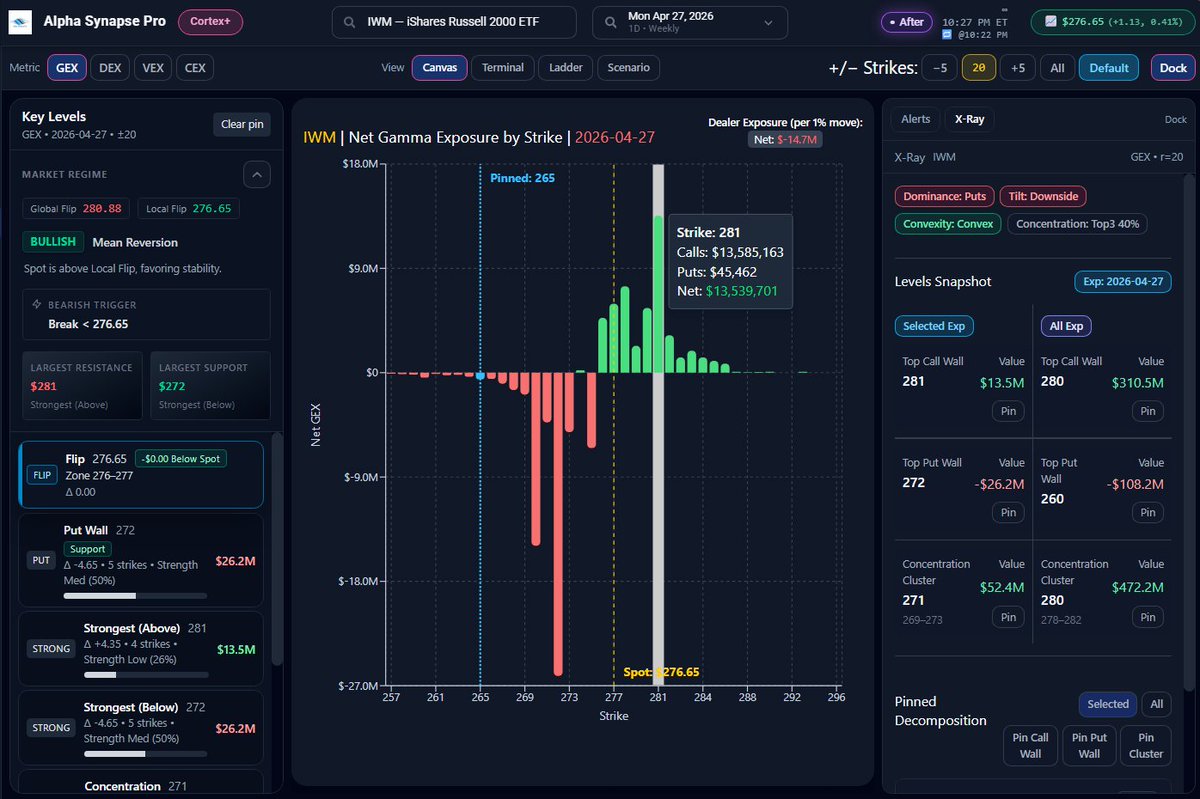Select the DEX metric

(110, 68)
